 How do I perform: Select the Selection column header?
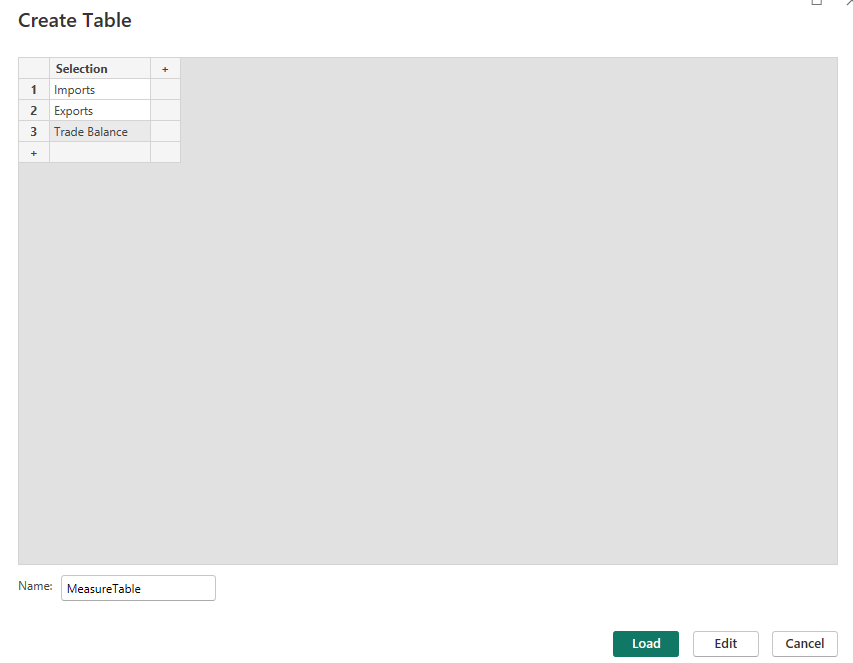[x=100, y=69]
